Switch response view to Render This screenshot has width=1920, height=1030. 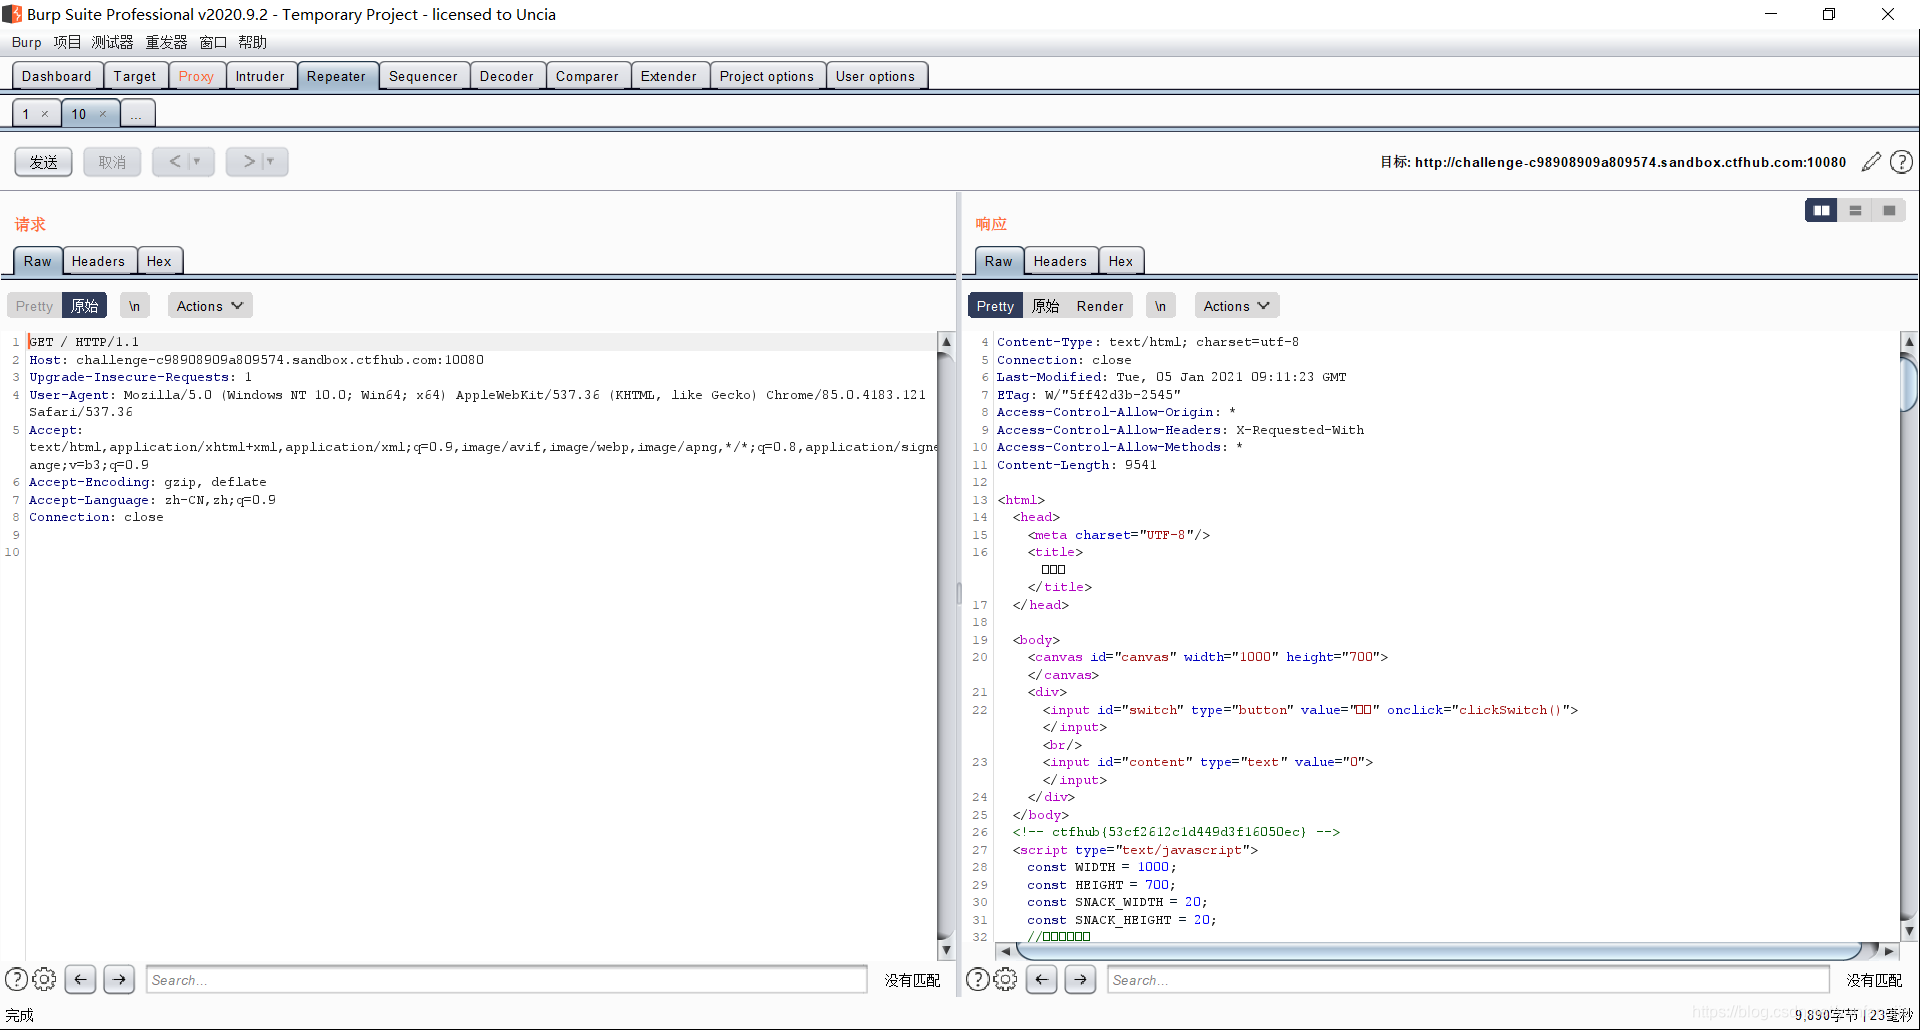click(1100, 306)
